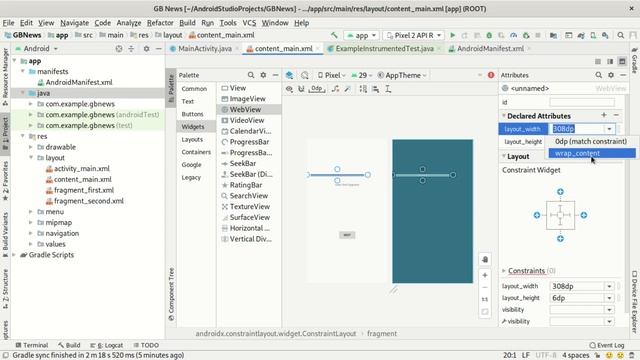Open the Logcat tool window
The width and height of the screenshot is (640, 360).
107,345
